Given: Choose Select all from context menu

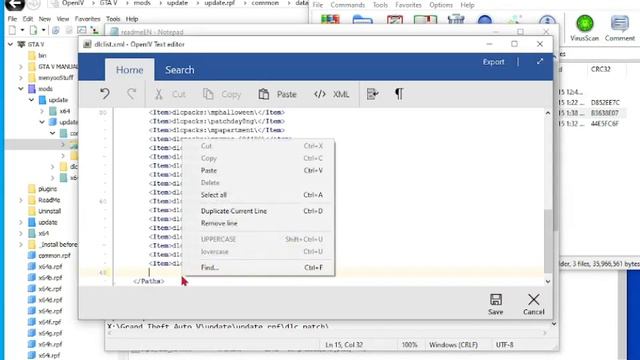Looking at the screenshot, I should (259, 195).
